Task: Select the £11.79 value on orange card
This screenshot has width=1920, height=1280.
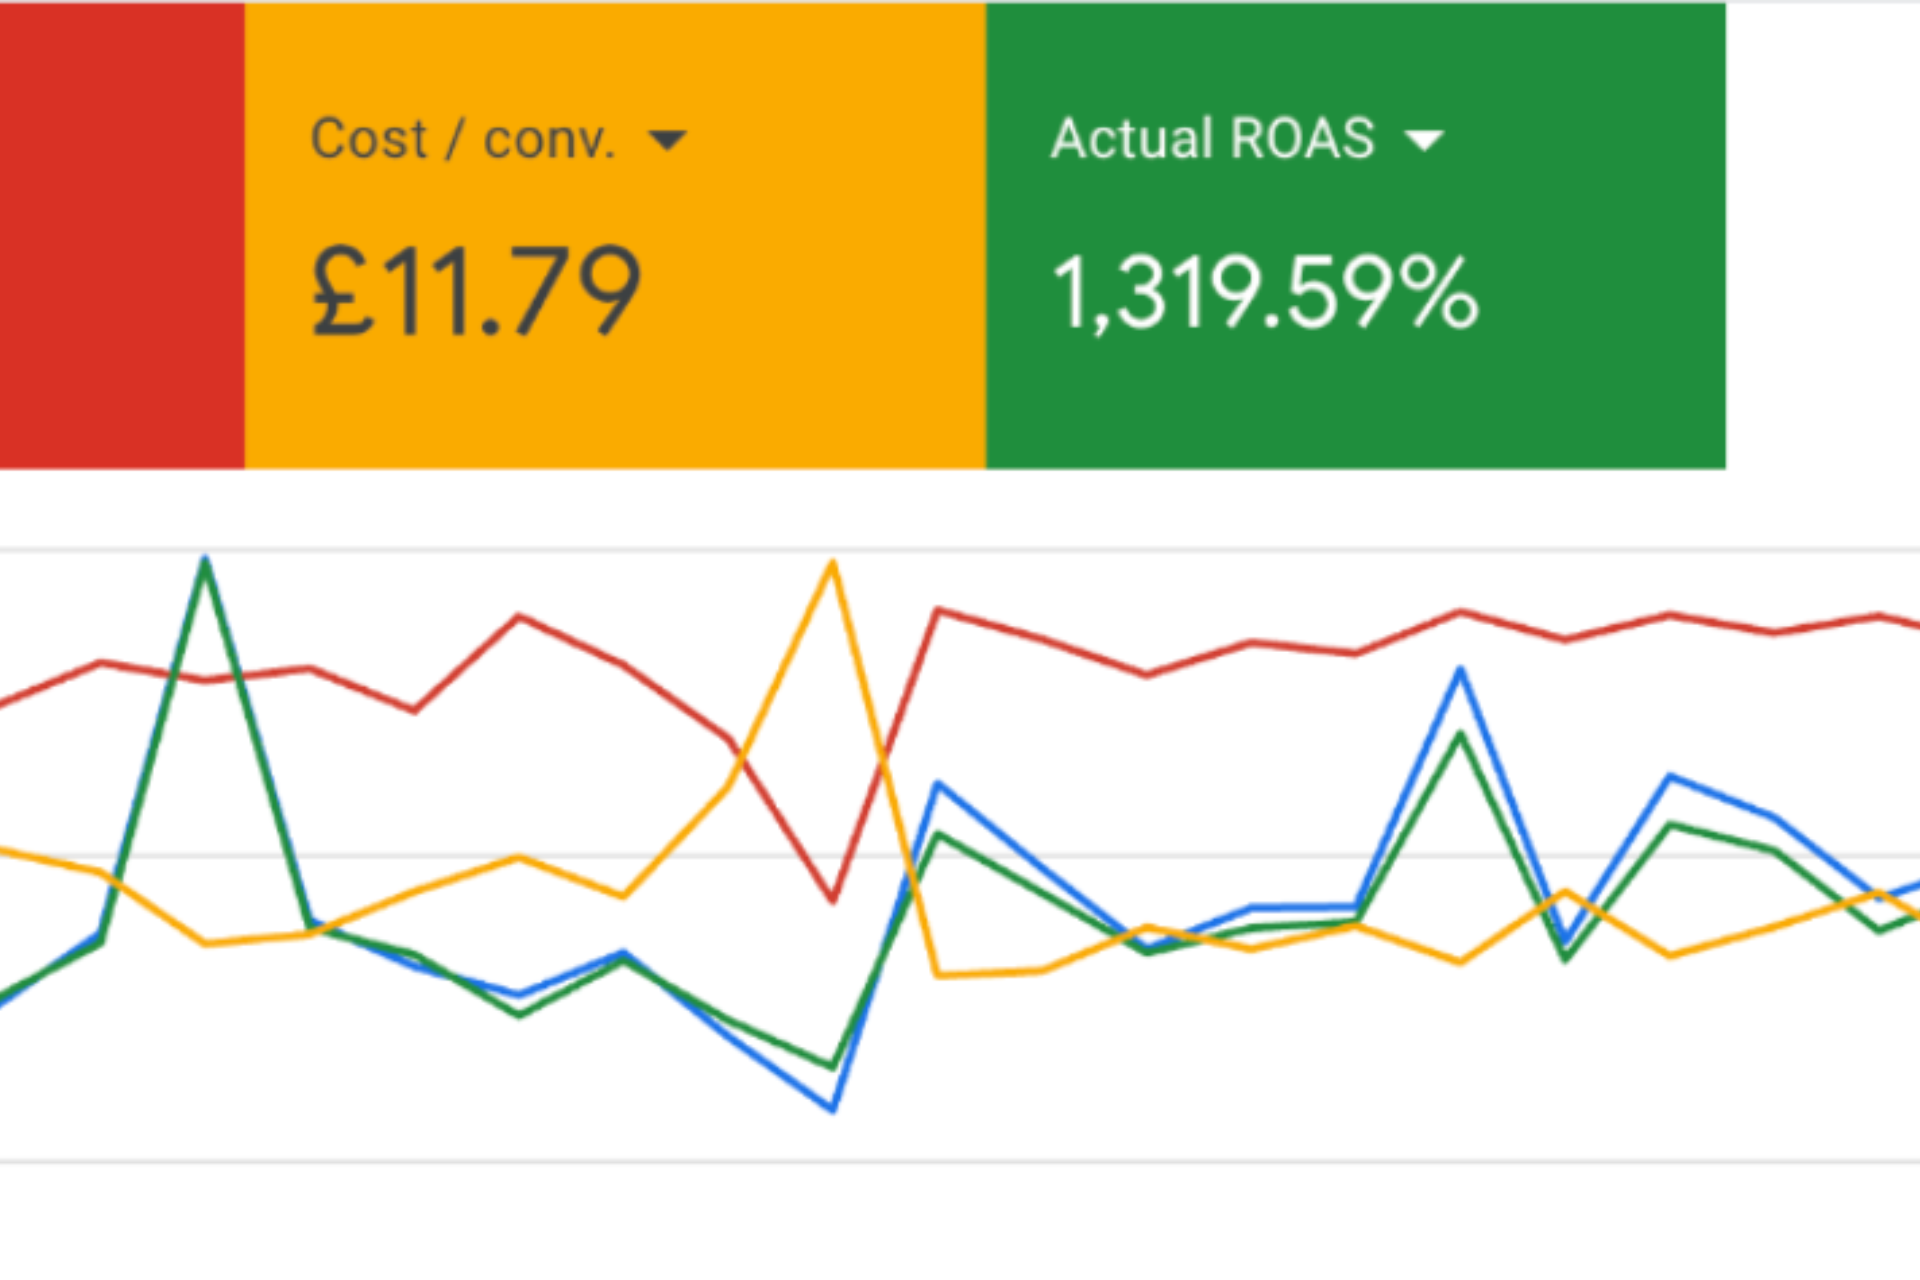Action: click(475, 292)
